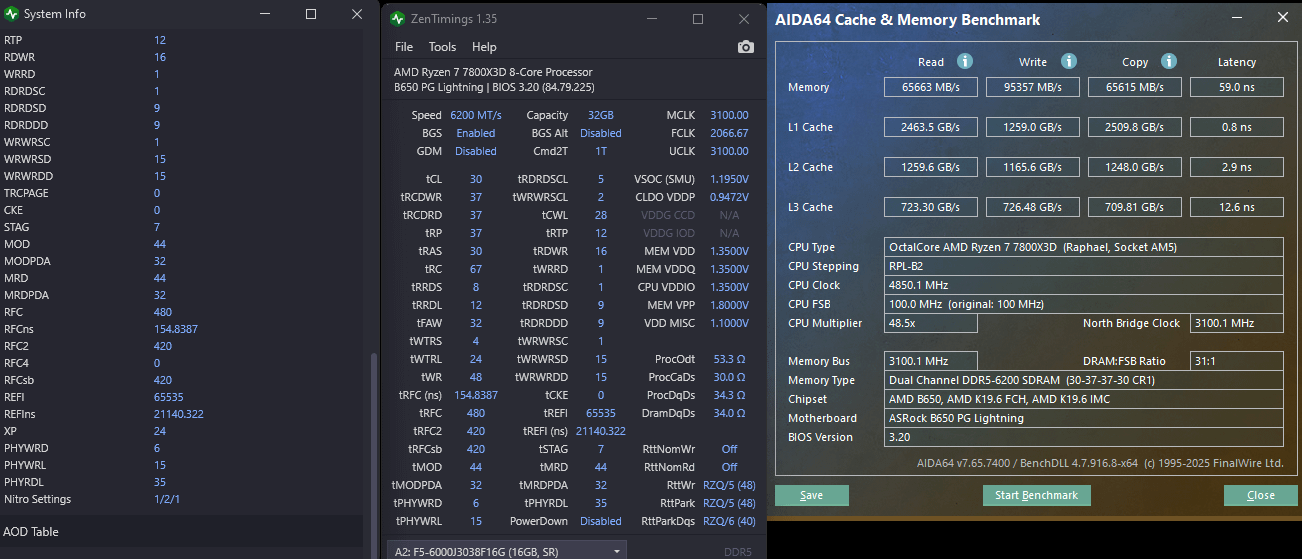Open the File menu in ZenTimings
The image size is (1302, 559).
tap(404, 47)
